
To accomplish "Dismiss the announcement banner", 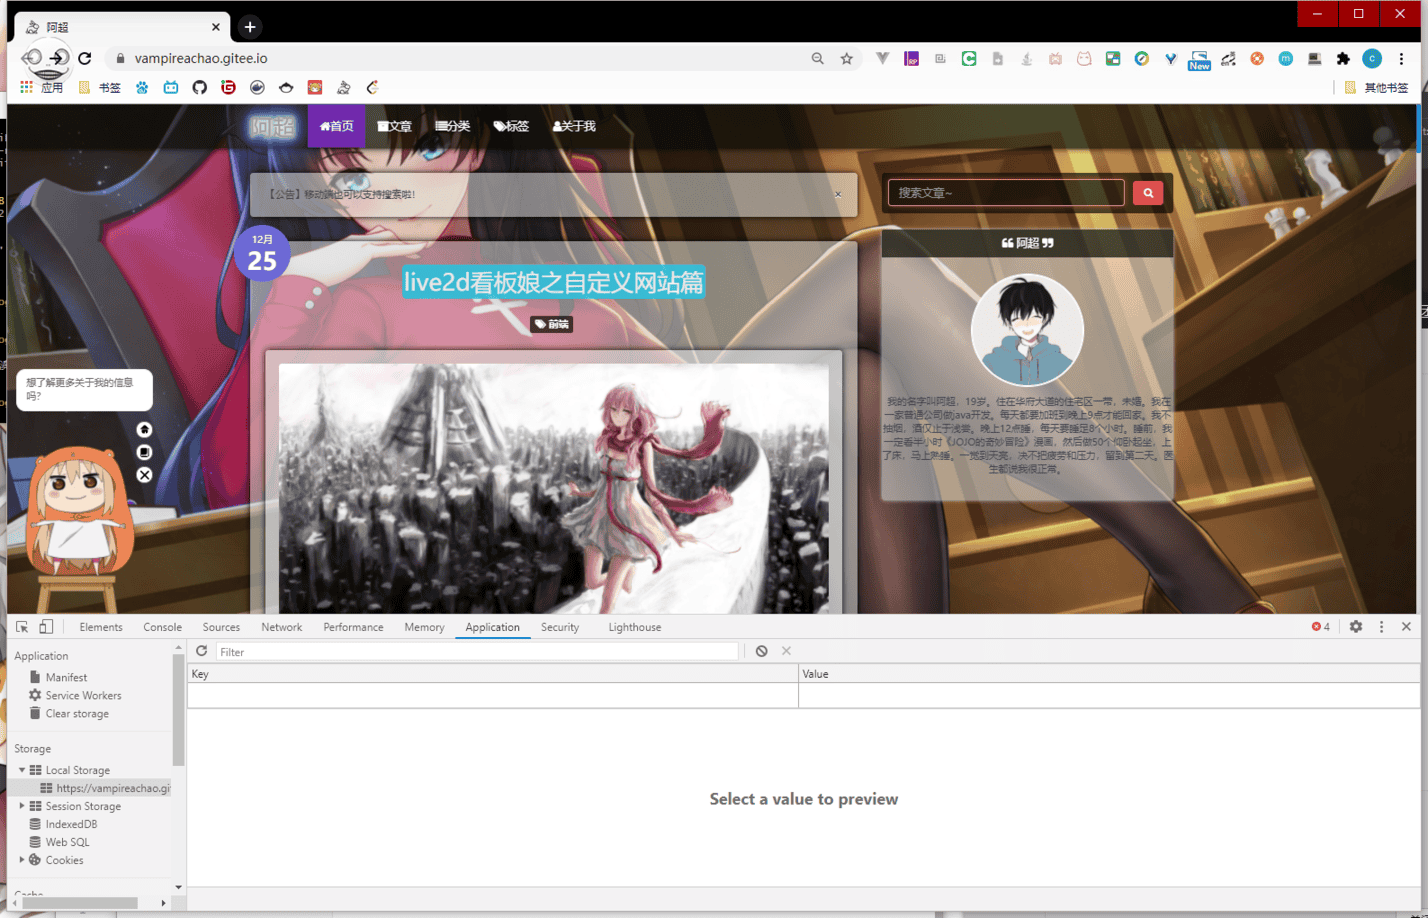I will [838, 195].
